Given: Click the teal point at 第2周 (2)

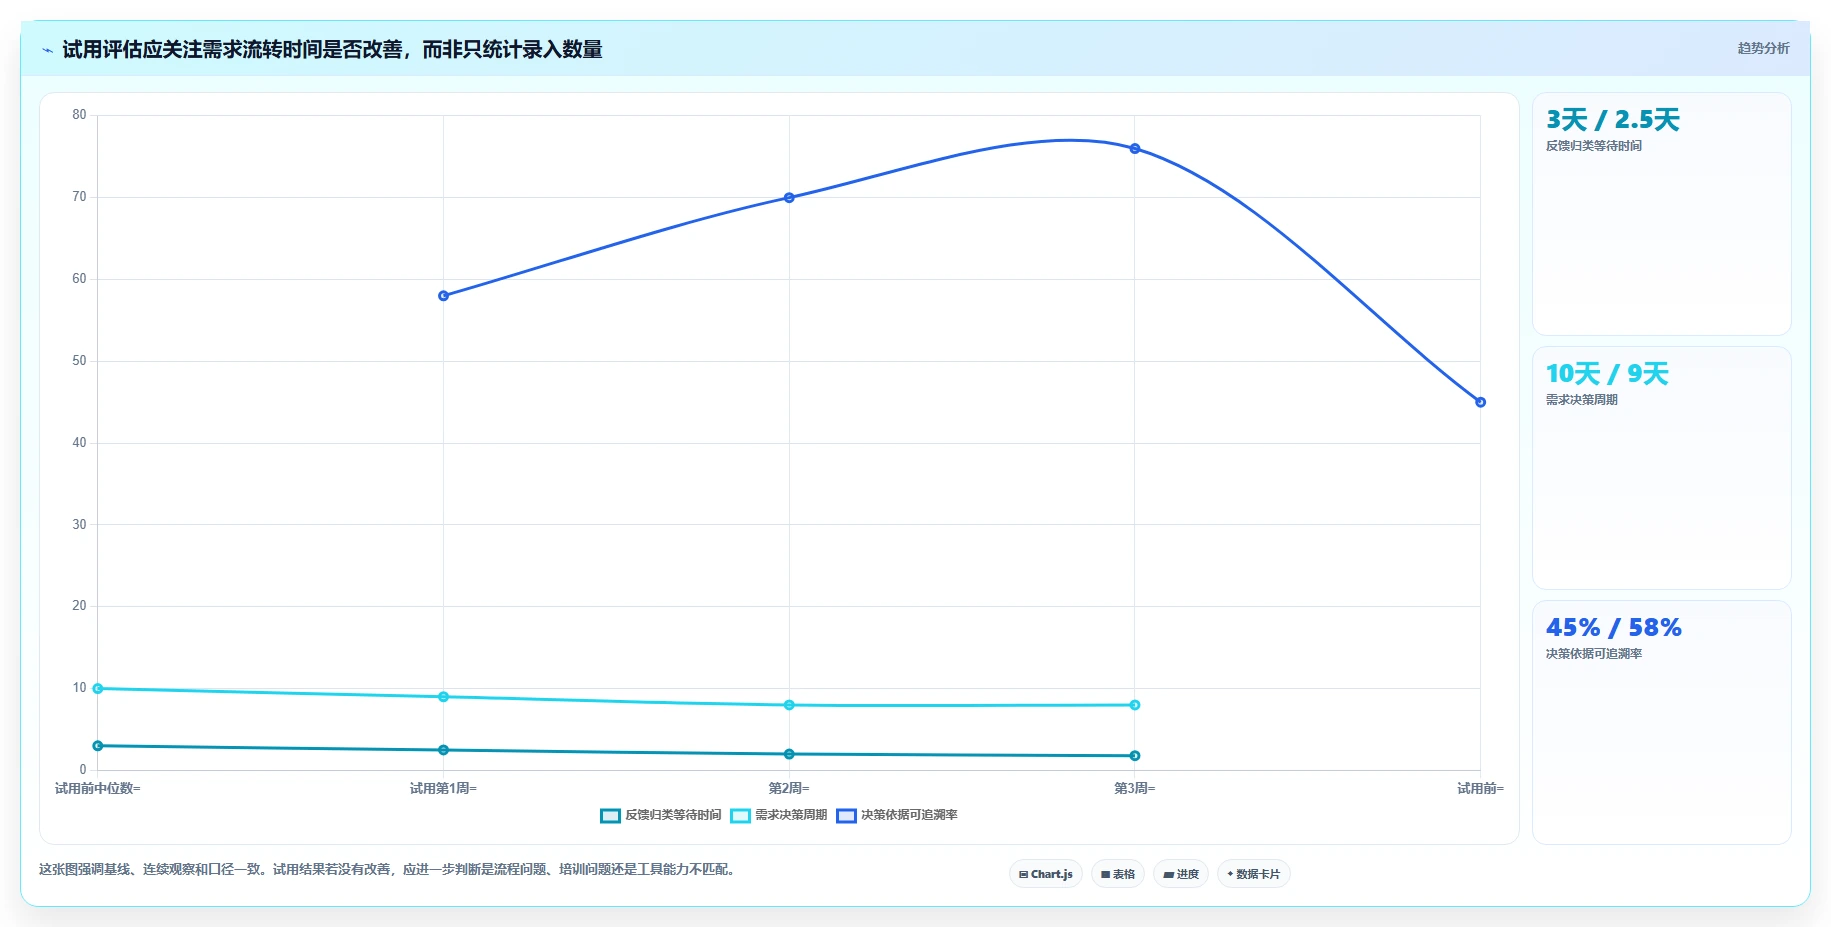Looking at the screenshot, I should (x=789, y=754).
